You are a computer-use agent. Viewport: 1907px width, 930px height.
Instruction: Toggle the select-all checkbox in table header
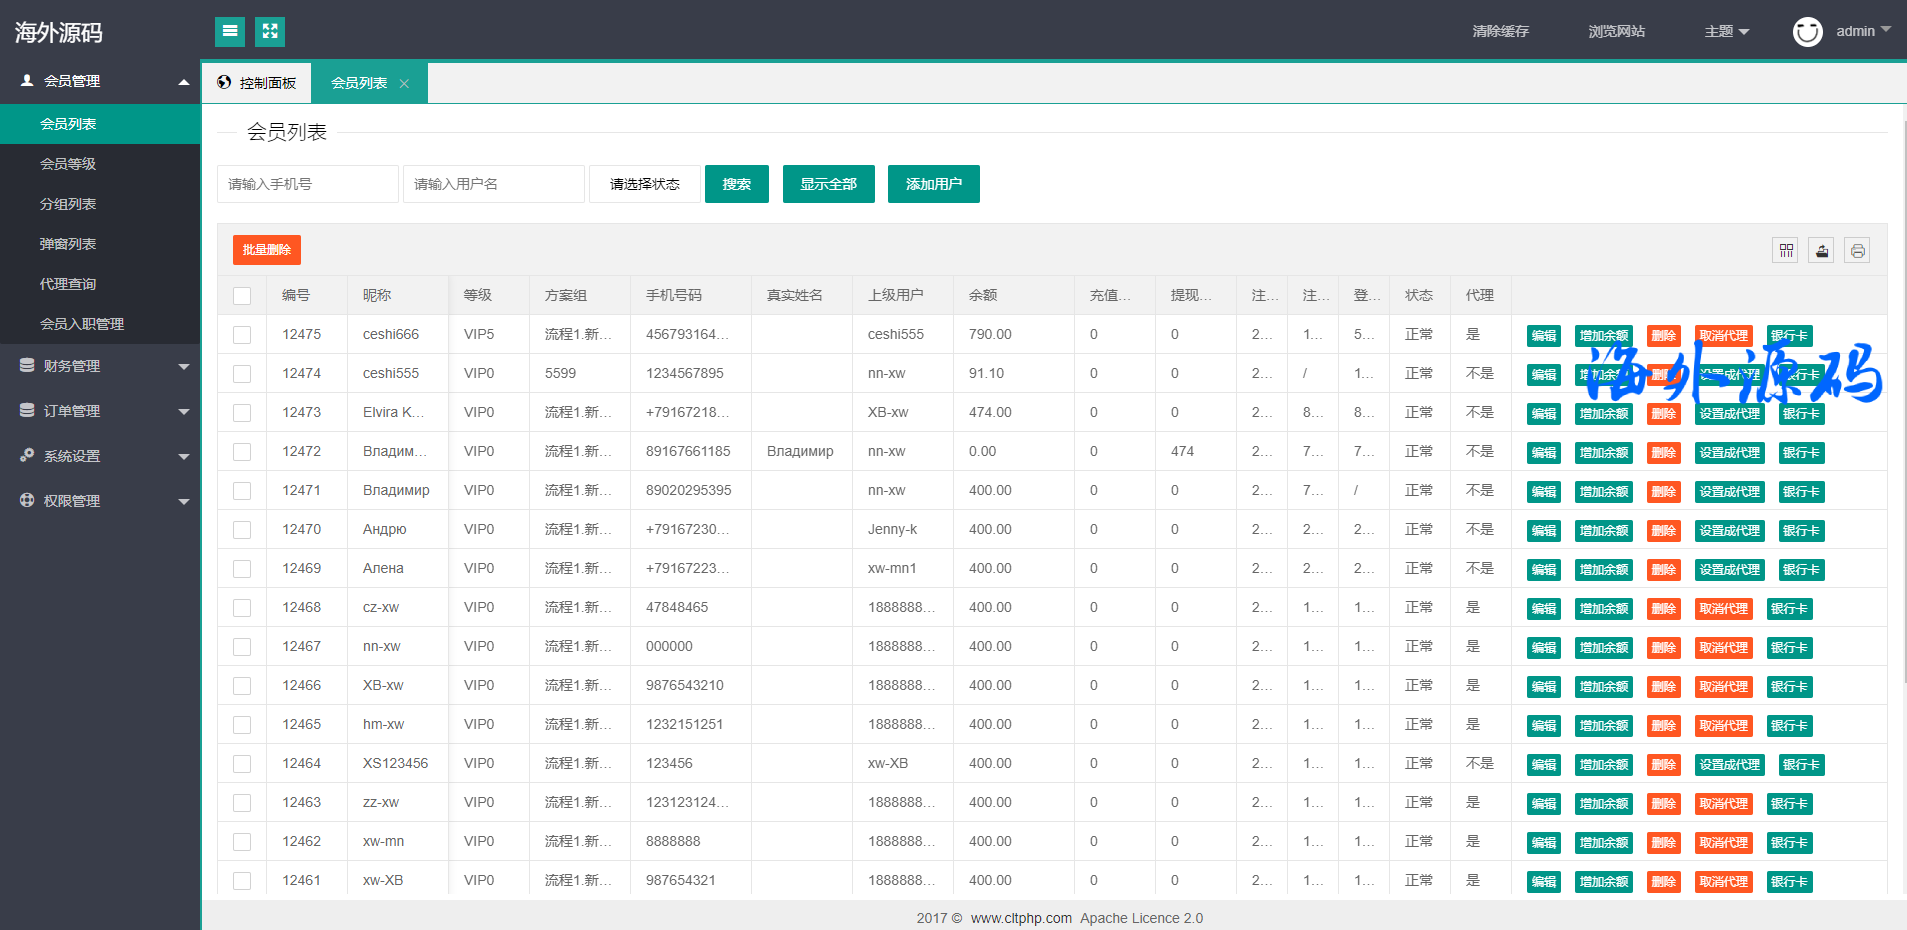(x=242, y=296)
